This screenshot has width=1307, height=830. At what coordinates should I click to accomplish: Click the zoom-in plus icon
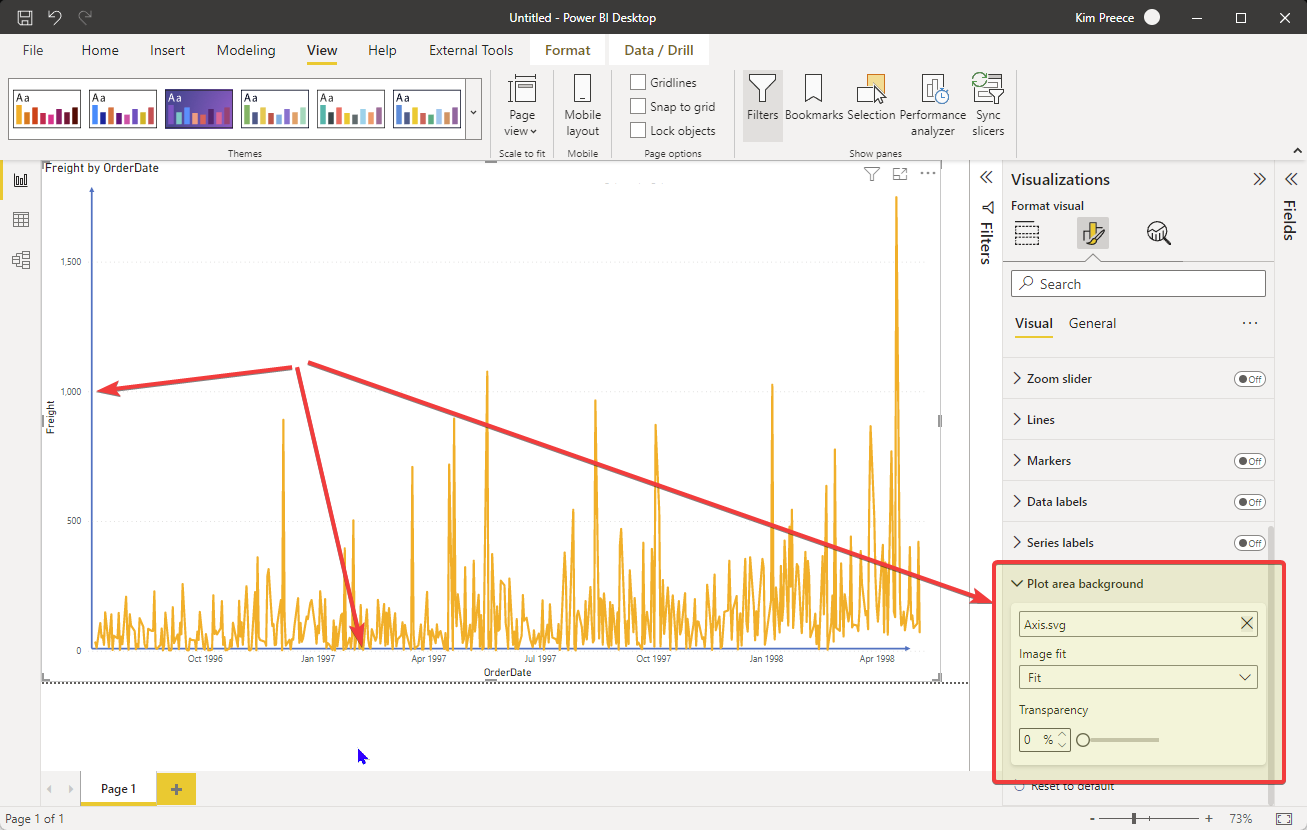[1209, 818]
